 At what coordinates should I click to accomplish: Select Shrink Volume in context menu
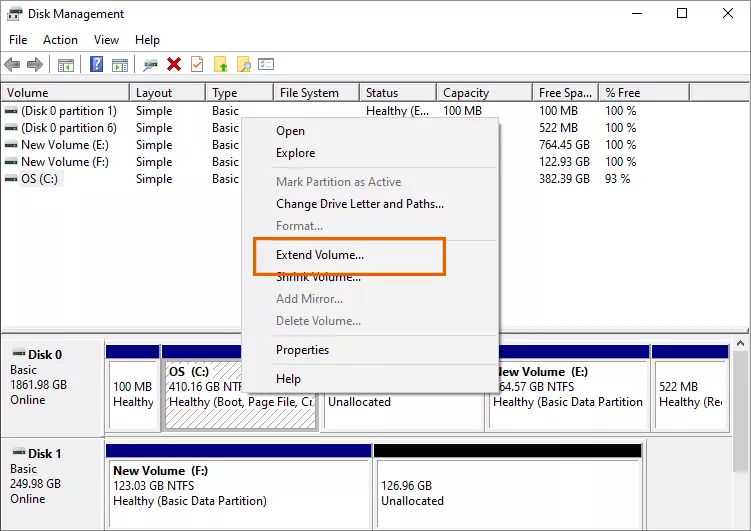(x=318, y=277)
